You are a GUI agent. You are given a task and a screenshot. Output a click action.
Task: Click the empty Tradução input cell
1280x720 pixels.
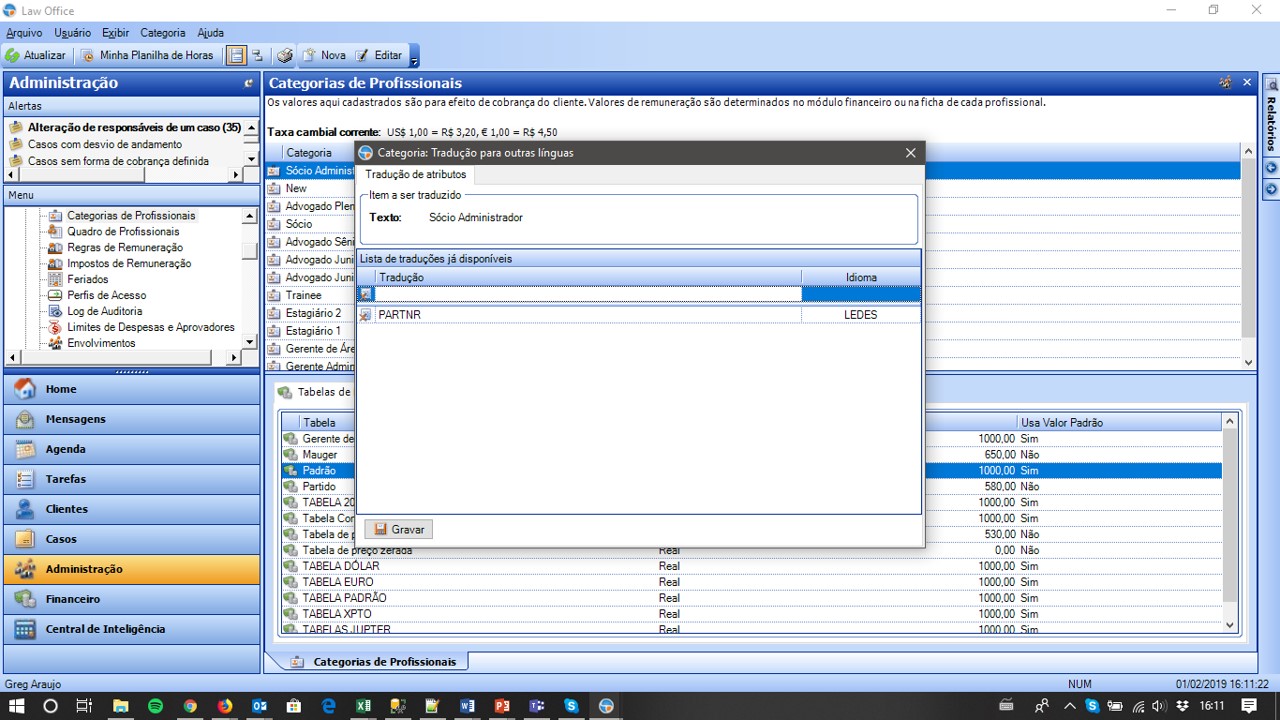[589, 294]
